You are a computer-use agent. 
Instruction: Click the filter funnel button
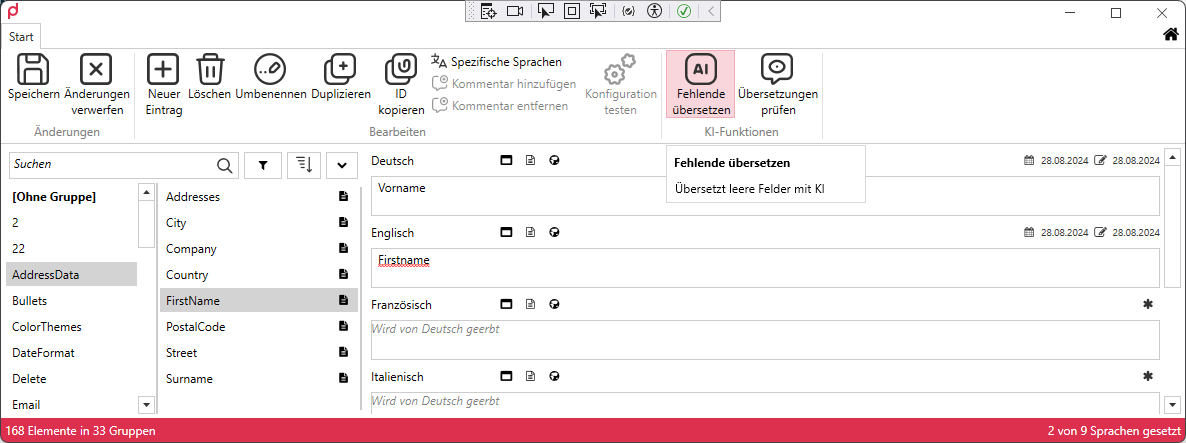tap(263, 165)
